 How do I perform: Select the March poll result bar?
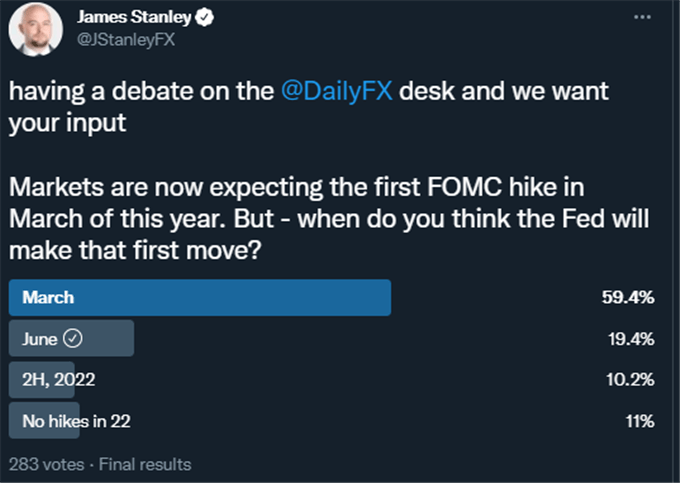click(200, 297)
